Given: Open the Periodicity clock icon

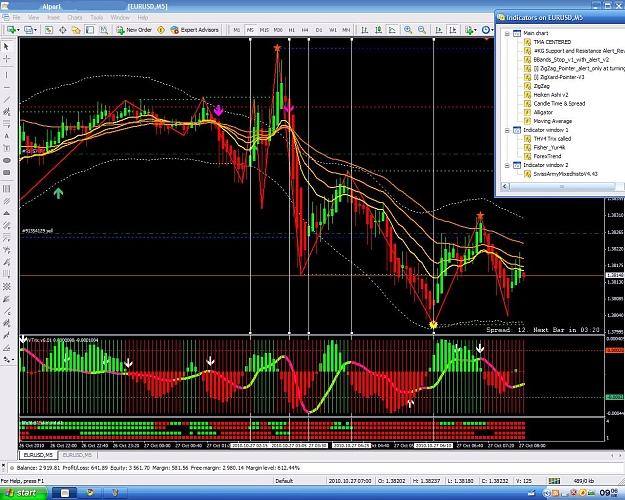Looking at the screenshot, I should (x=486, y=30).
